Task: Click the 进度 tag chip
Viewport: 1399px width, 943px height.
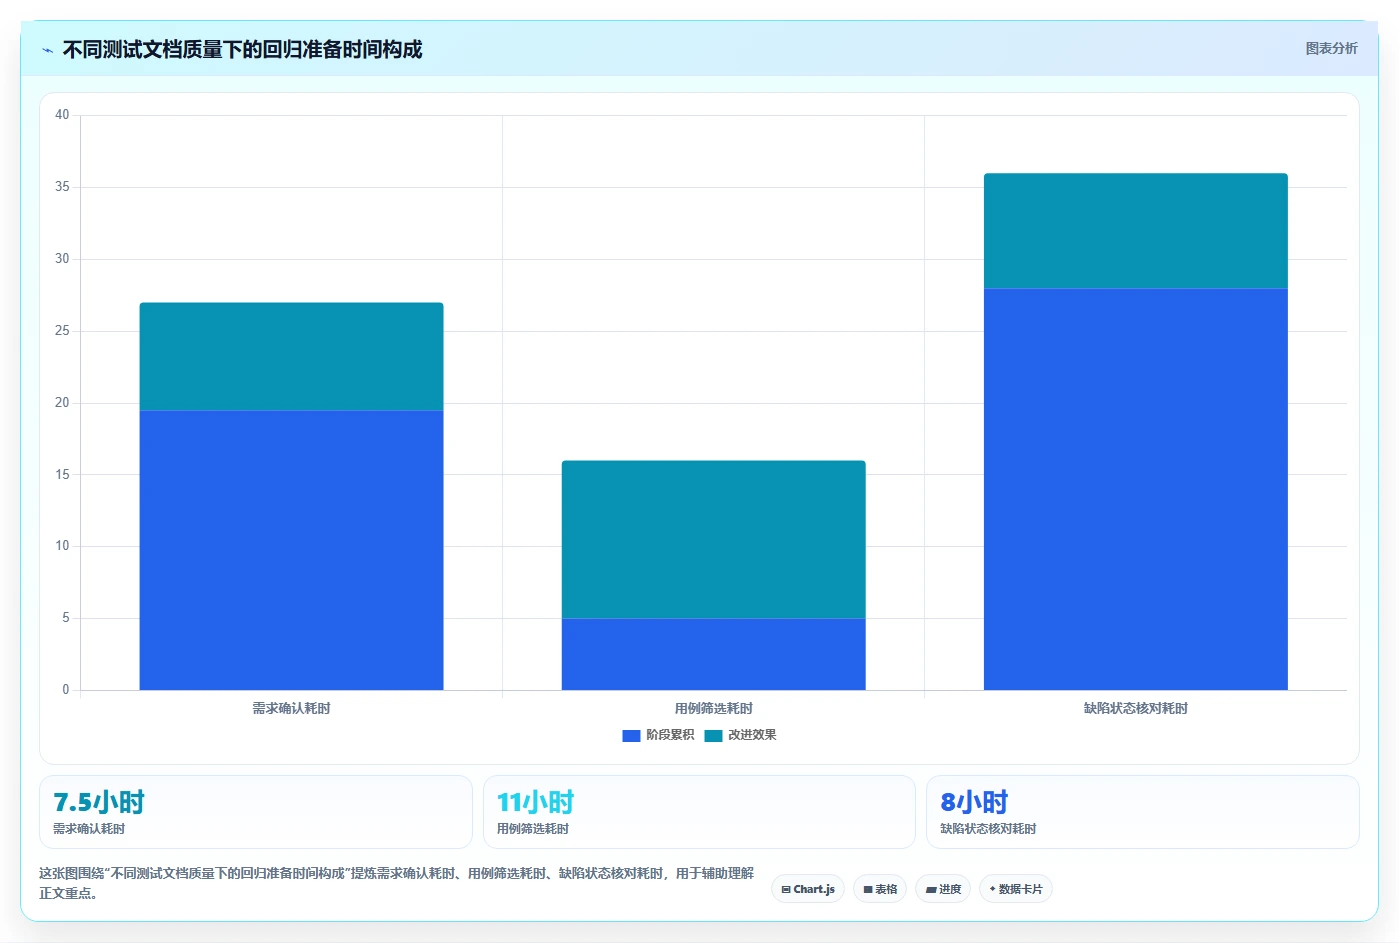Action: coord(943,889)
